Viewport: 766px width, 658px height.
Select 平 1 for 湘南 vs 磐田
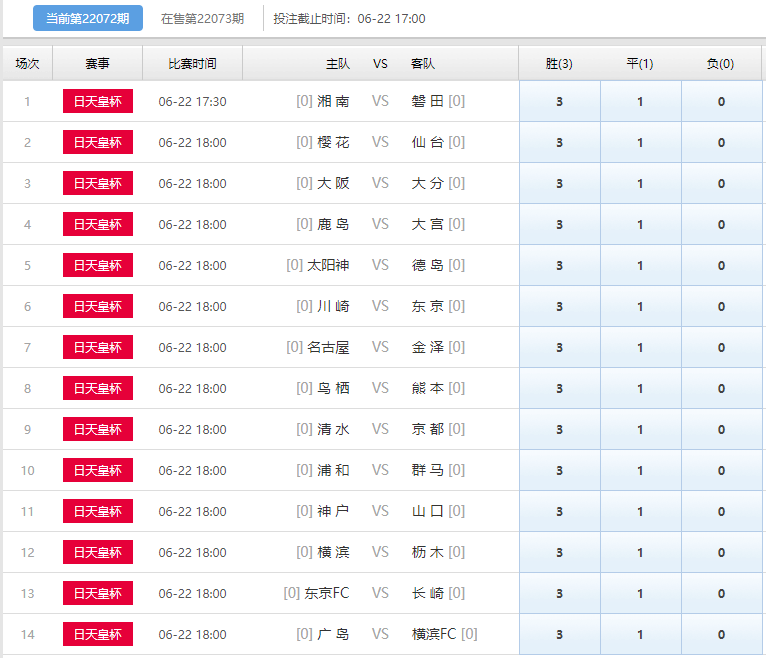640,102
